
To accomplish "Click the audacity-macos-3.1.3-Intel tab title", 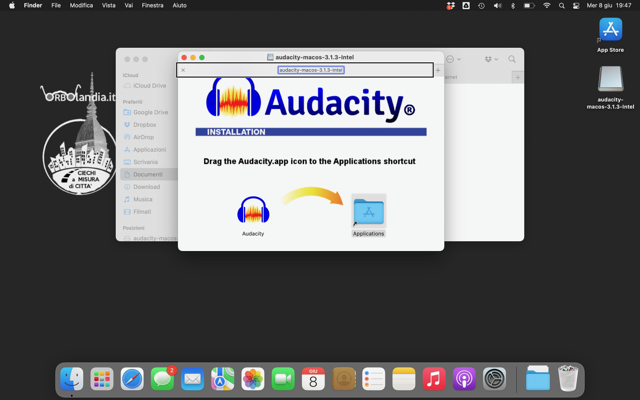I will point(311,70).
